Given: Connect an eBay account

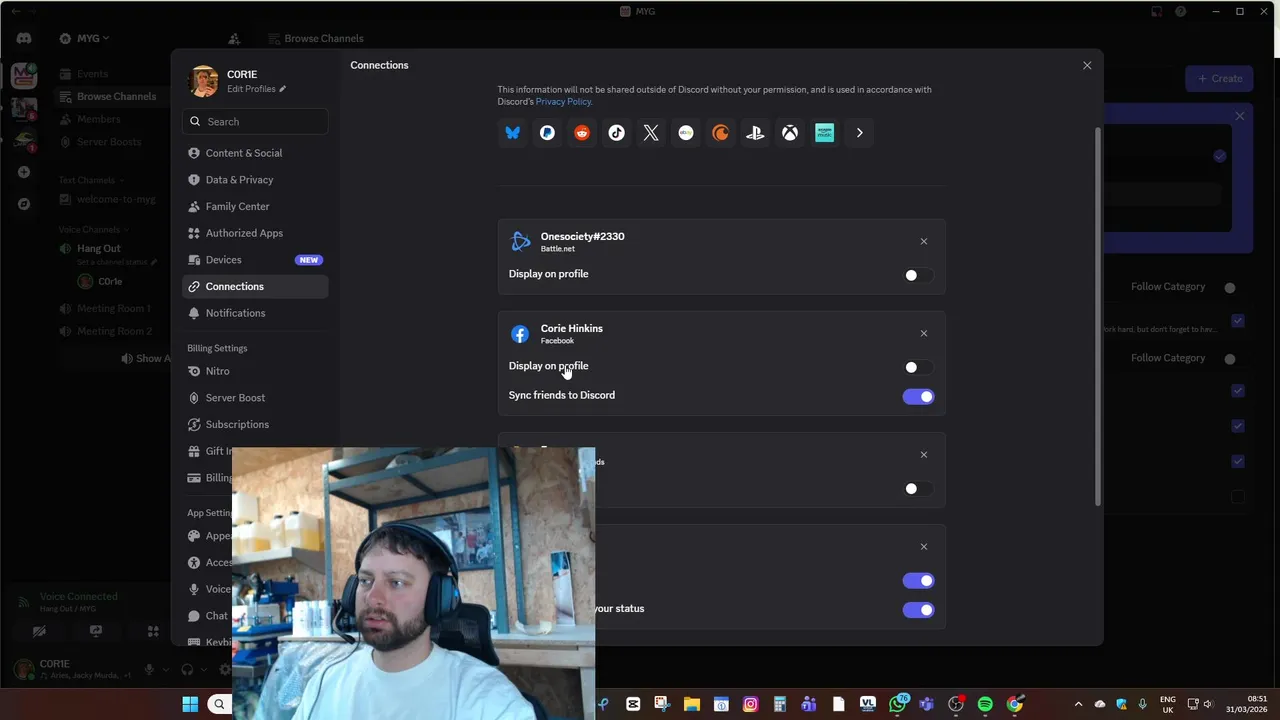Looking at the screenshot, I should tap(686, 133).
